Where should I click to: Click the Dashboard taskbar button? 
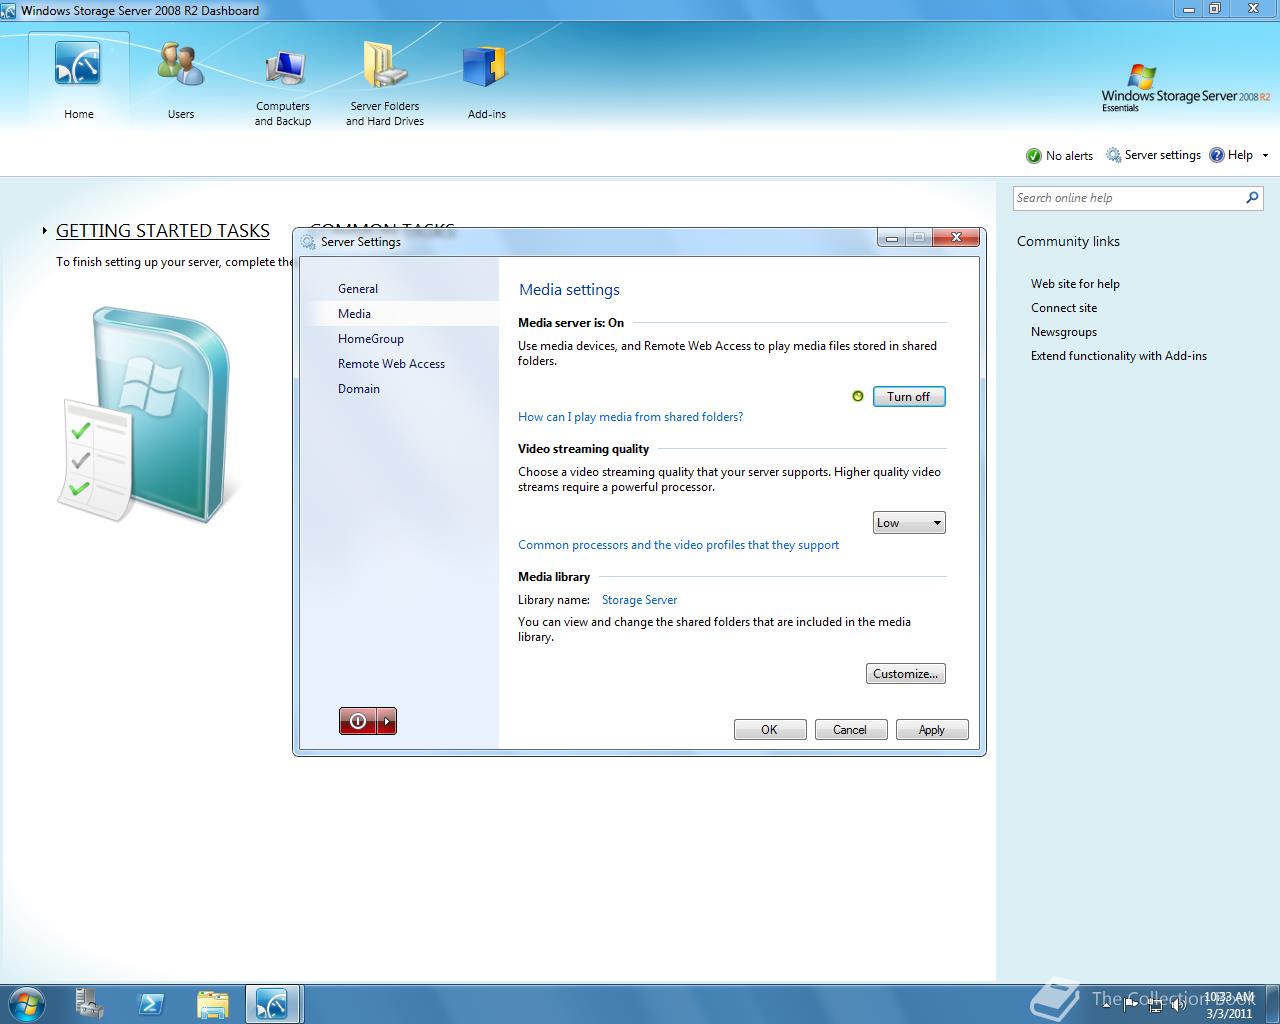click(272, 1004)
